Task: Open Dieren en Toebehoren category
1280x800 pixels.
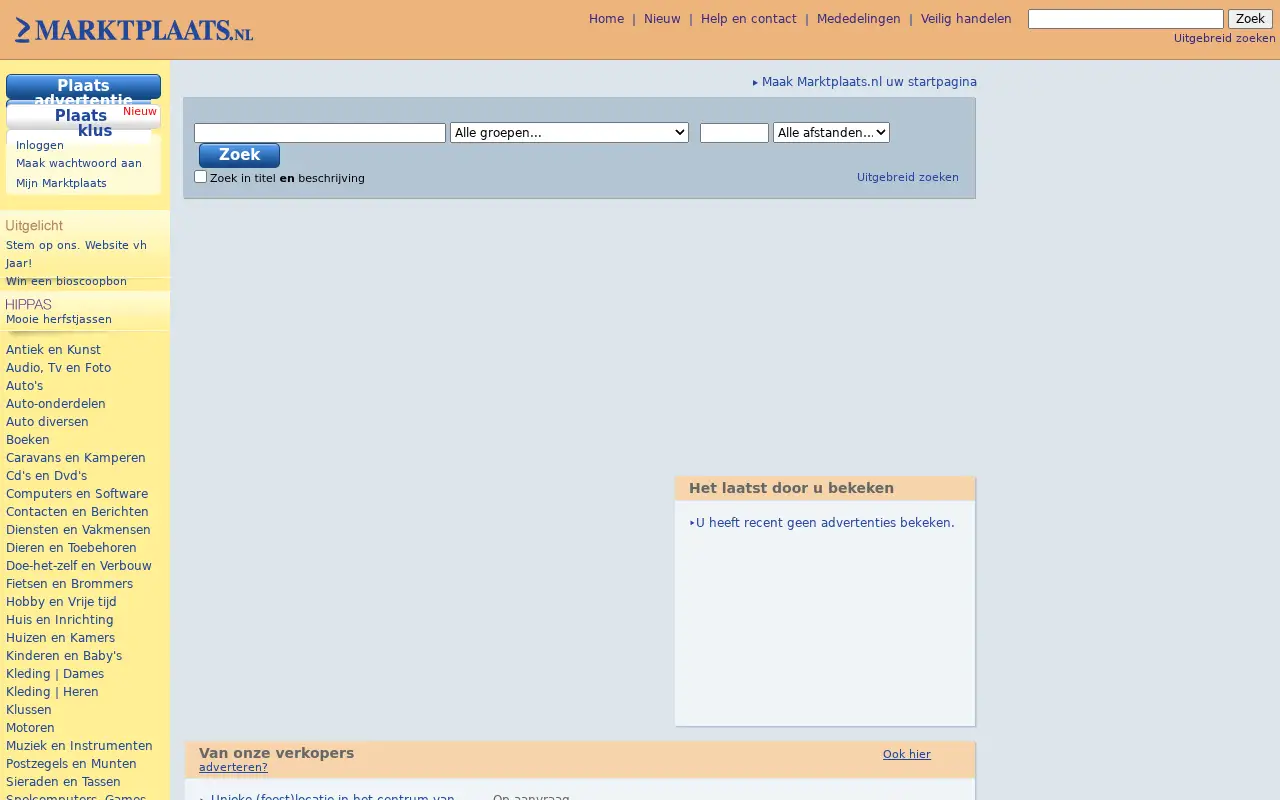Action: tap(71, 548)
